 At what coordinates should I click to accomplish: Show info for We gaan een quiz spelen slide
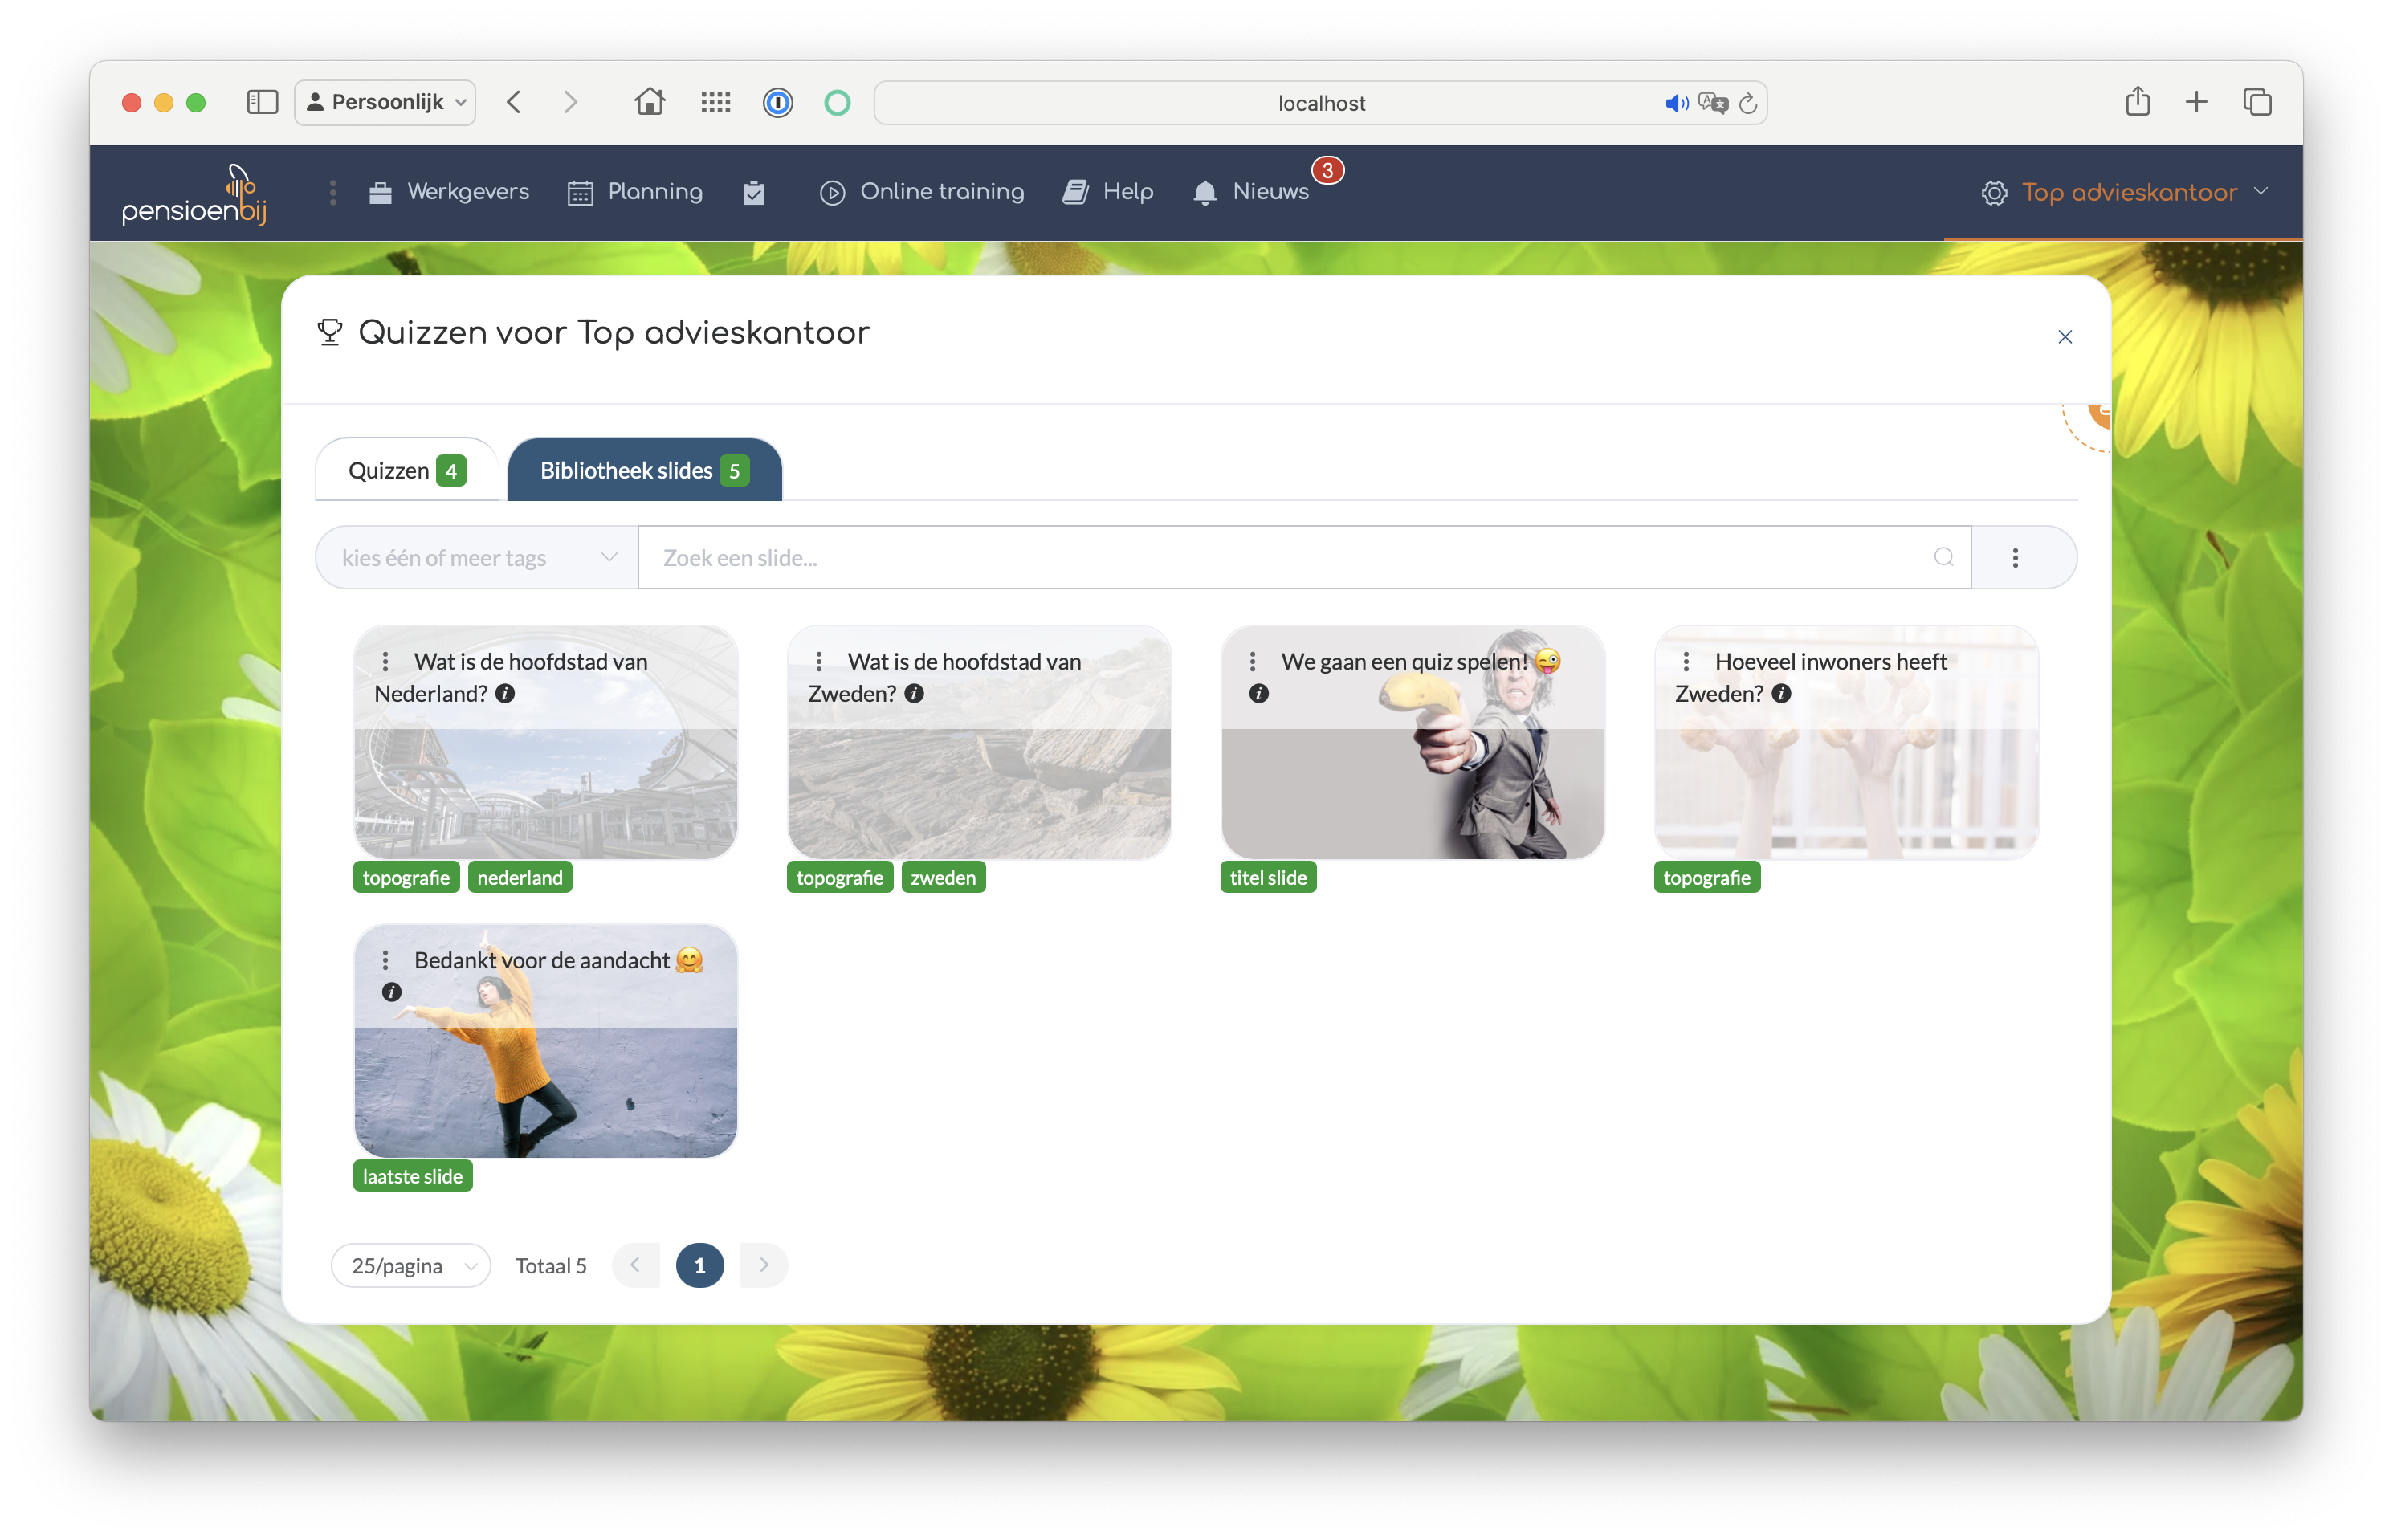[x=1258, y=693]
